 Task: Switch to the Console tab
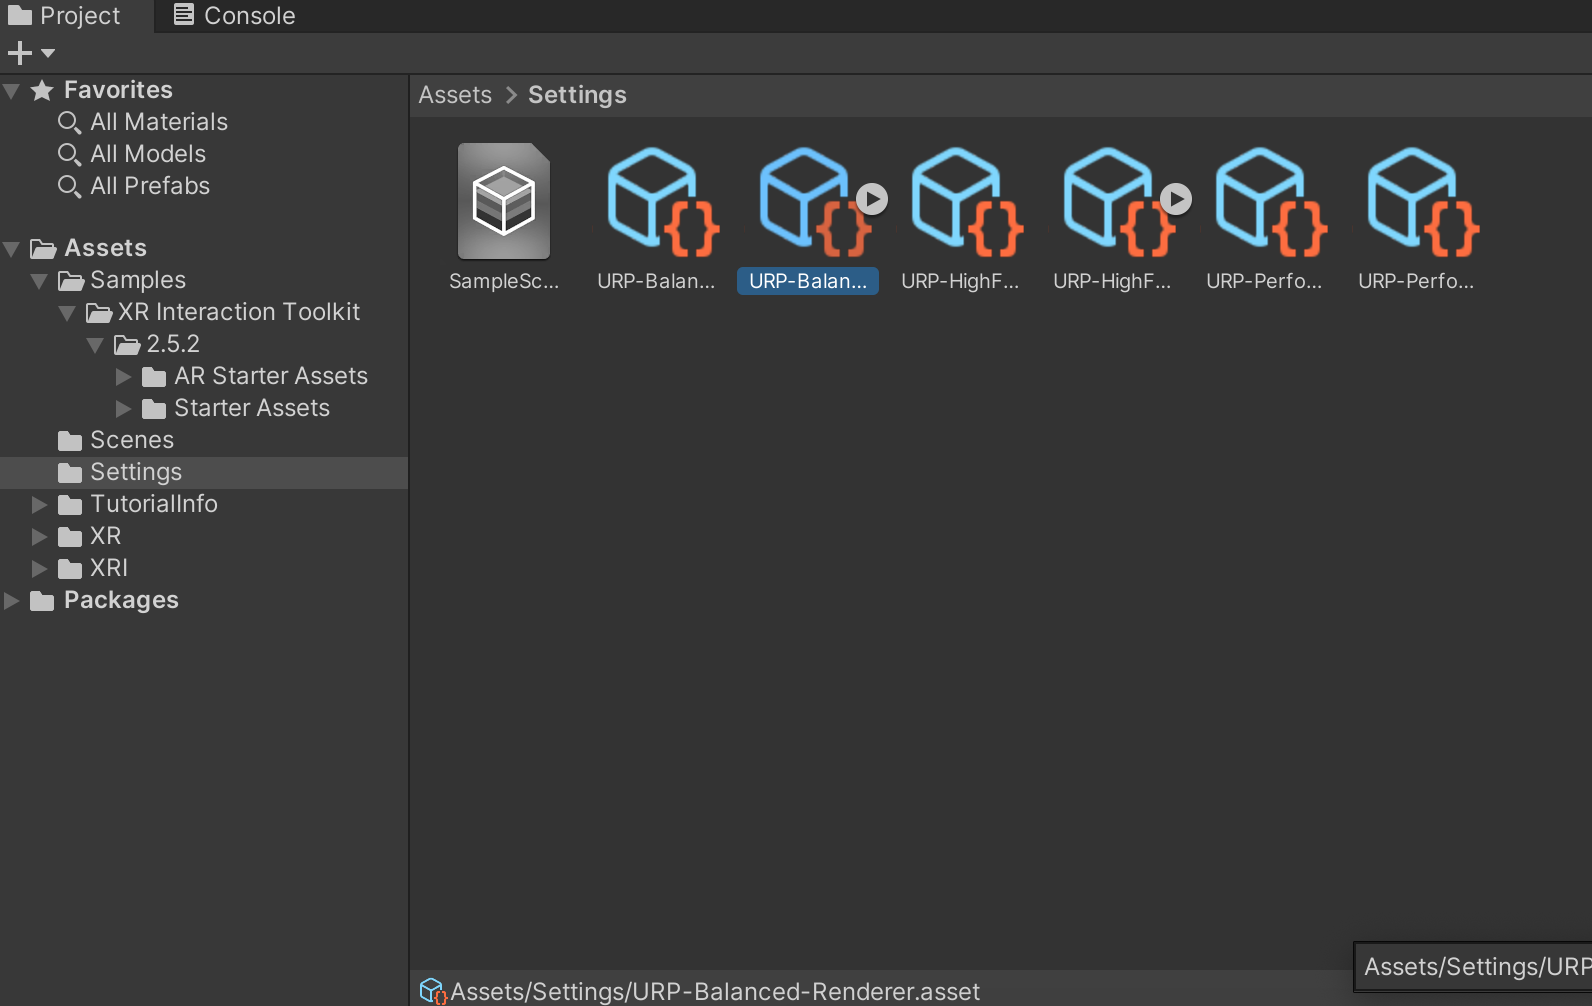click(235, 16)
